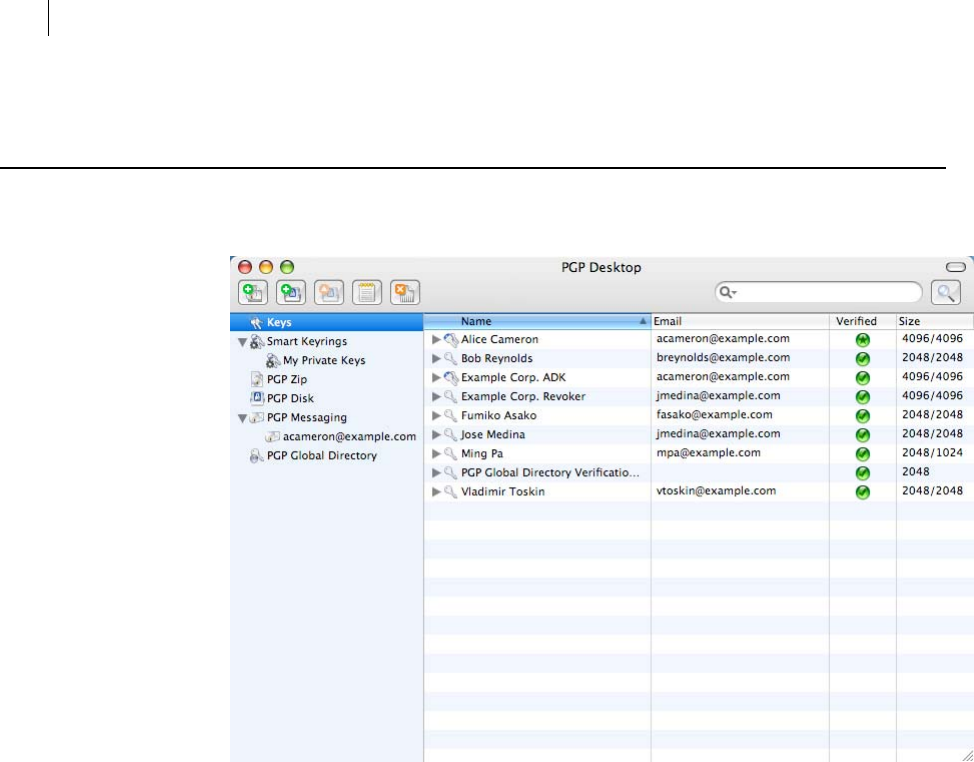Open the notepad toolbar icon

coord(367,293)
